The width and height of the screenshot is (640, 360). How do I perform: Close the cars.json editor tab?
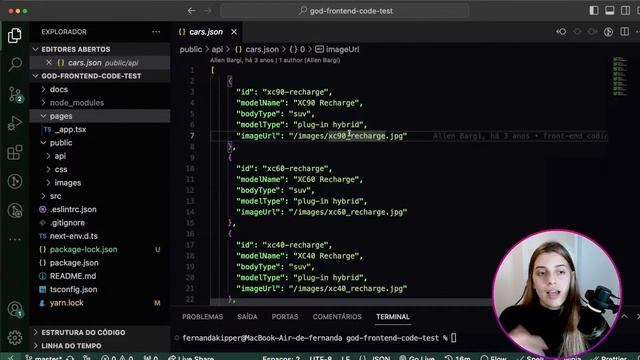point(234,32)
